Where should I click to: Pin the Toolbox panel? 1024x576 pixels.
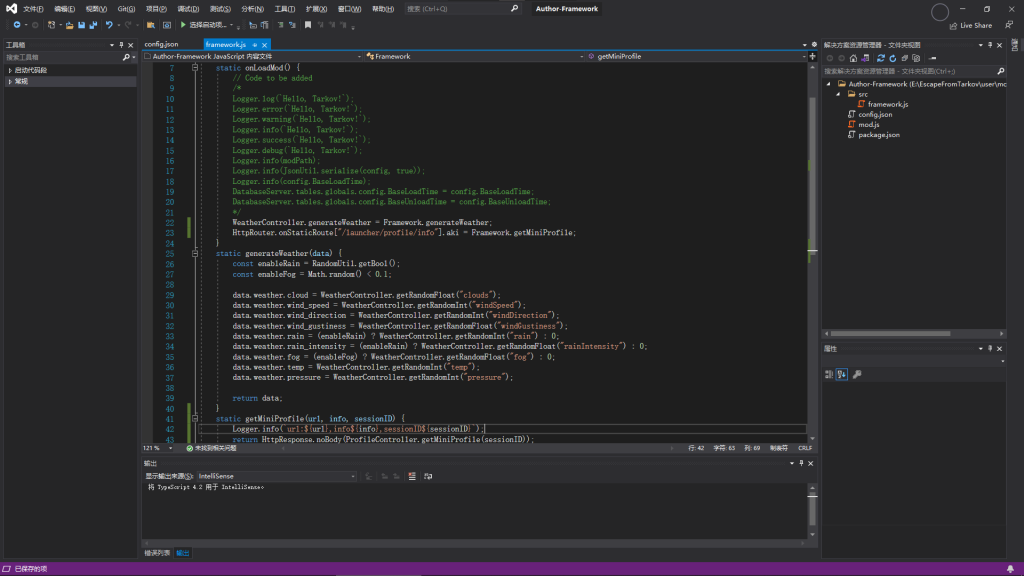pos(121,45)
